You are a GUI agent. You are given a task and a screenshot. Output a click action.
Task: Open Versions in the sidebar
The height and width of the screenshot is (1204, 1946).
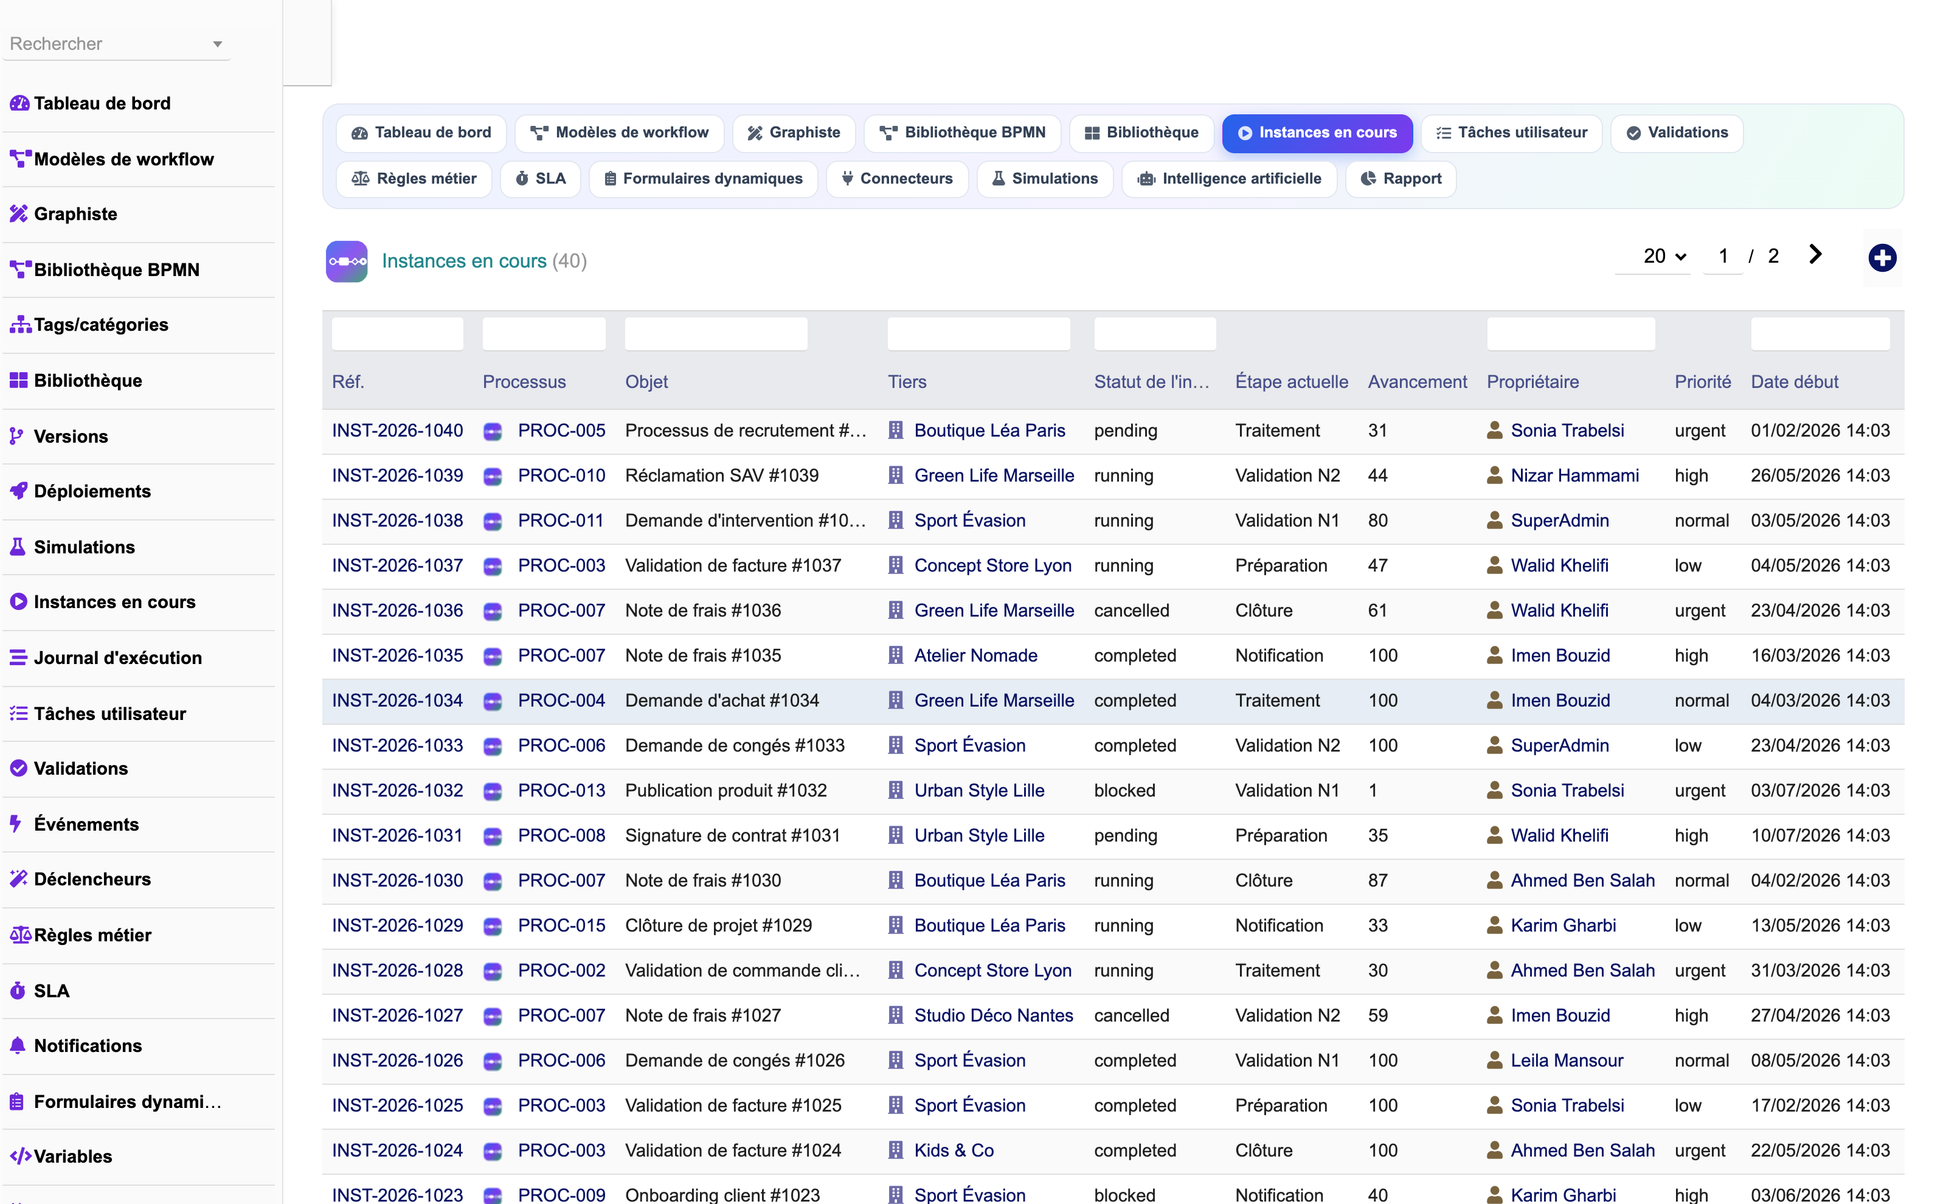click(x=59, y=436)
